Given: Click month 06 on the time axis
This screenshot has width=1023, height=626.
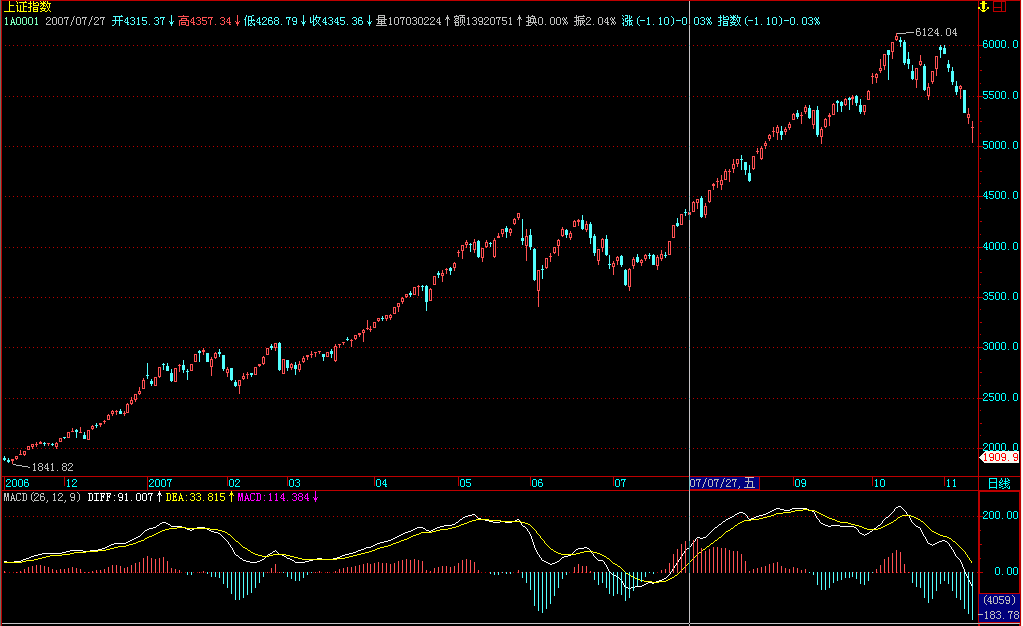Looking at the screenshot, I should [x=537, y=483].
